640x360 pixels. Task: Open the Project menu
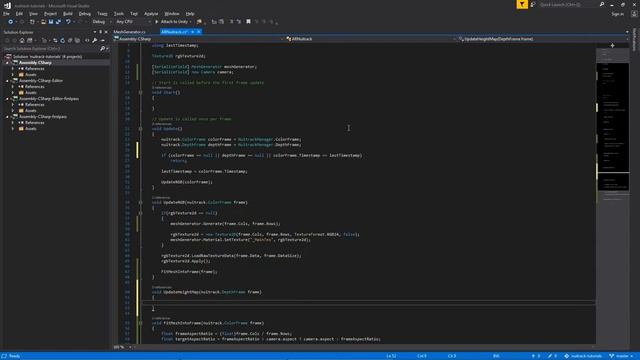tap(50, 13)
